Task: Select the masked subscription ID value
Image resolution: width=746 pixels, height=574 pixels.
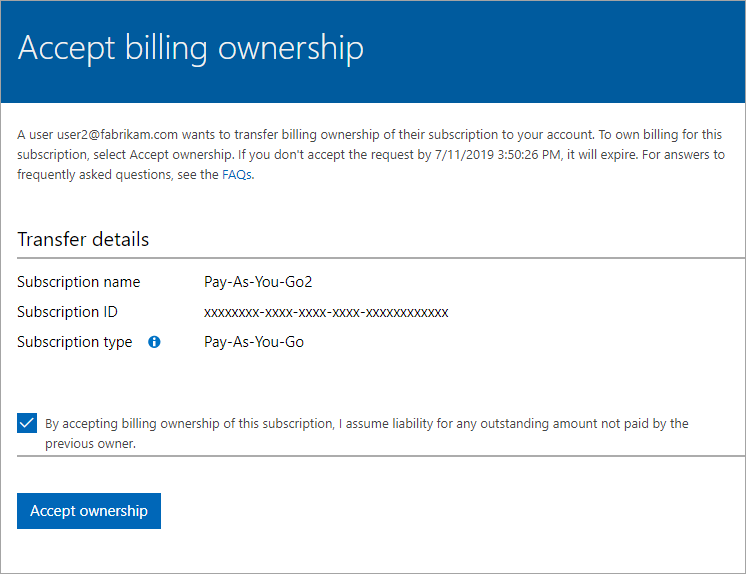Action: (x=326, y=312)
